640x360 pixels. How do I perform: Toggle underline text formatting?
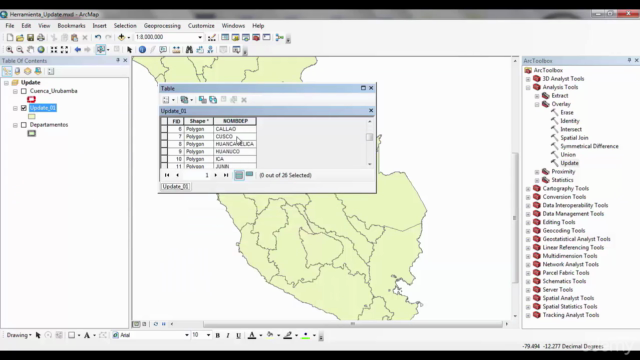[238, 336]
